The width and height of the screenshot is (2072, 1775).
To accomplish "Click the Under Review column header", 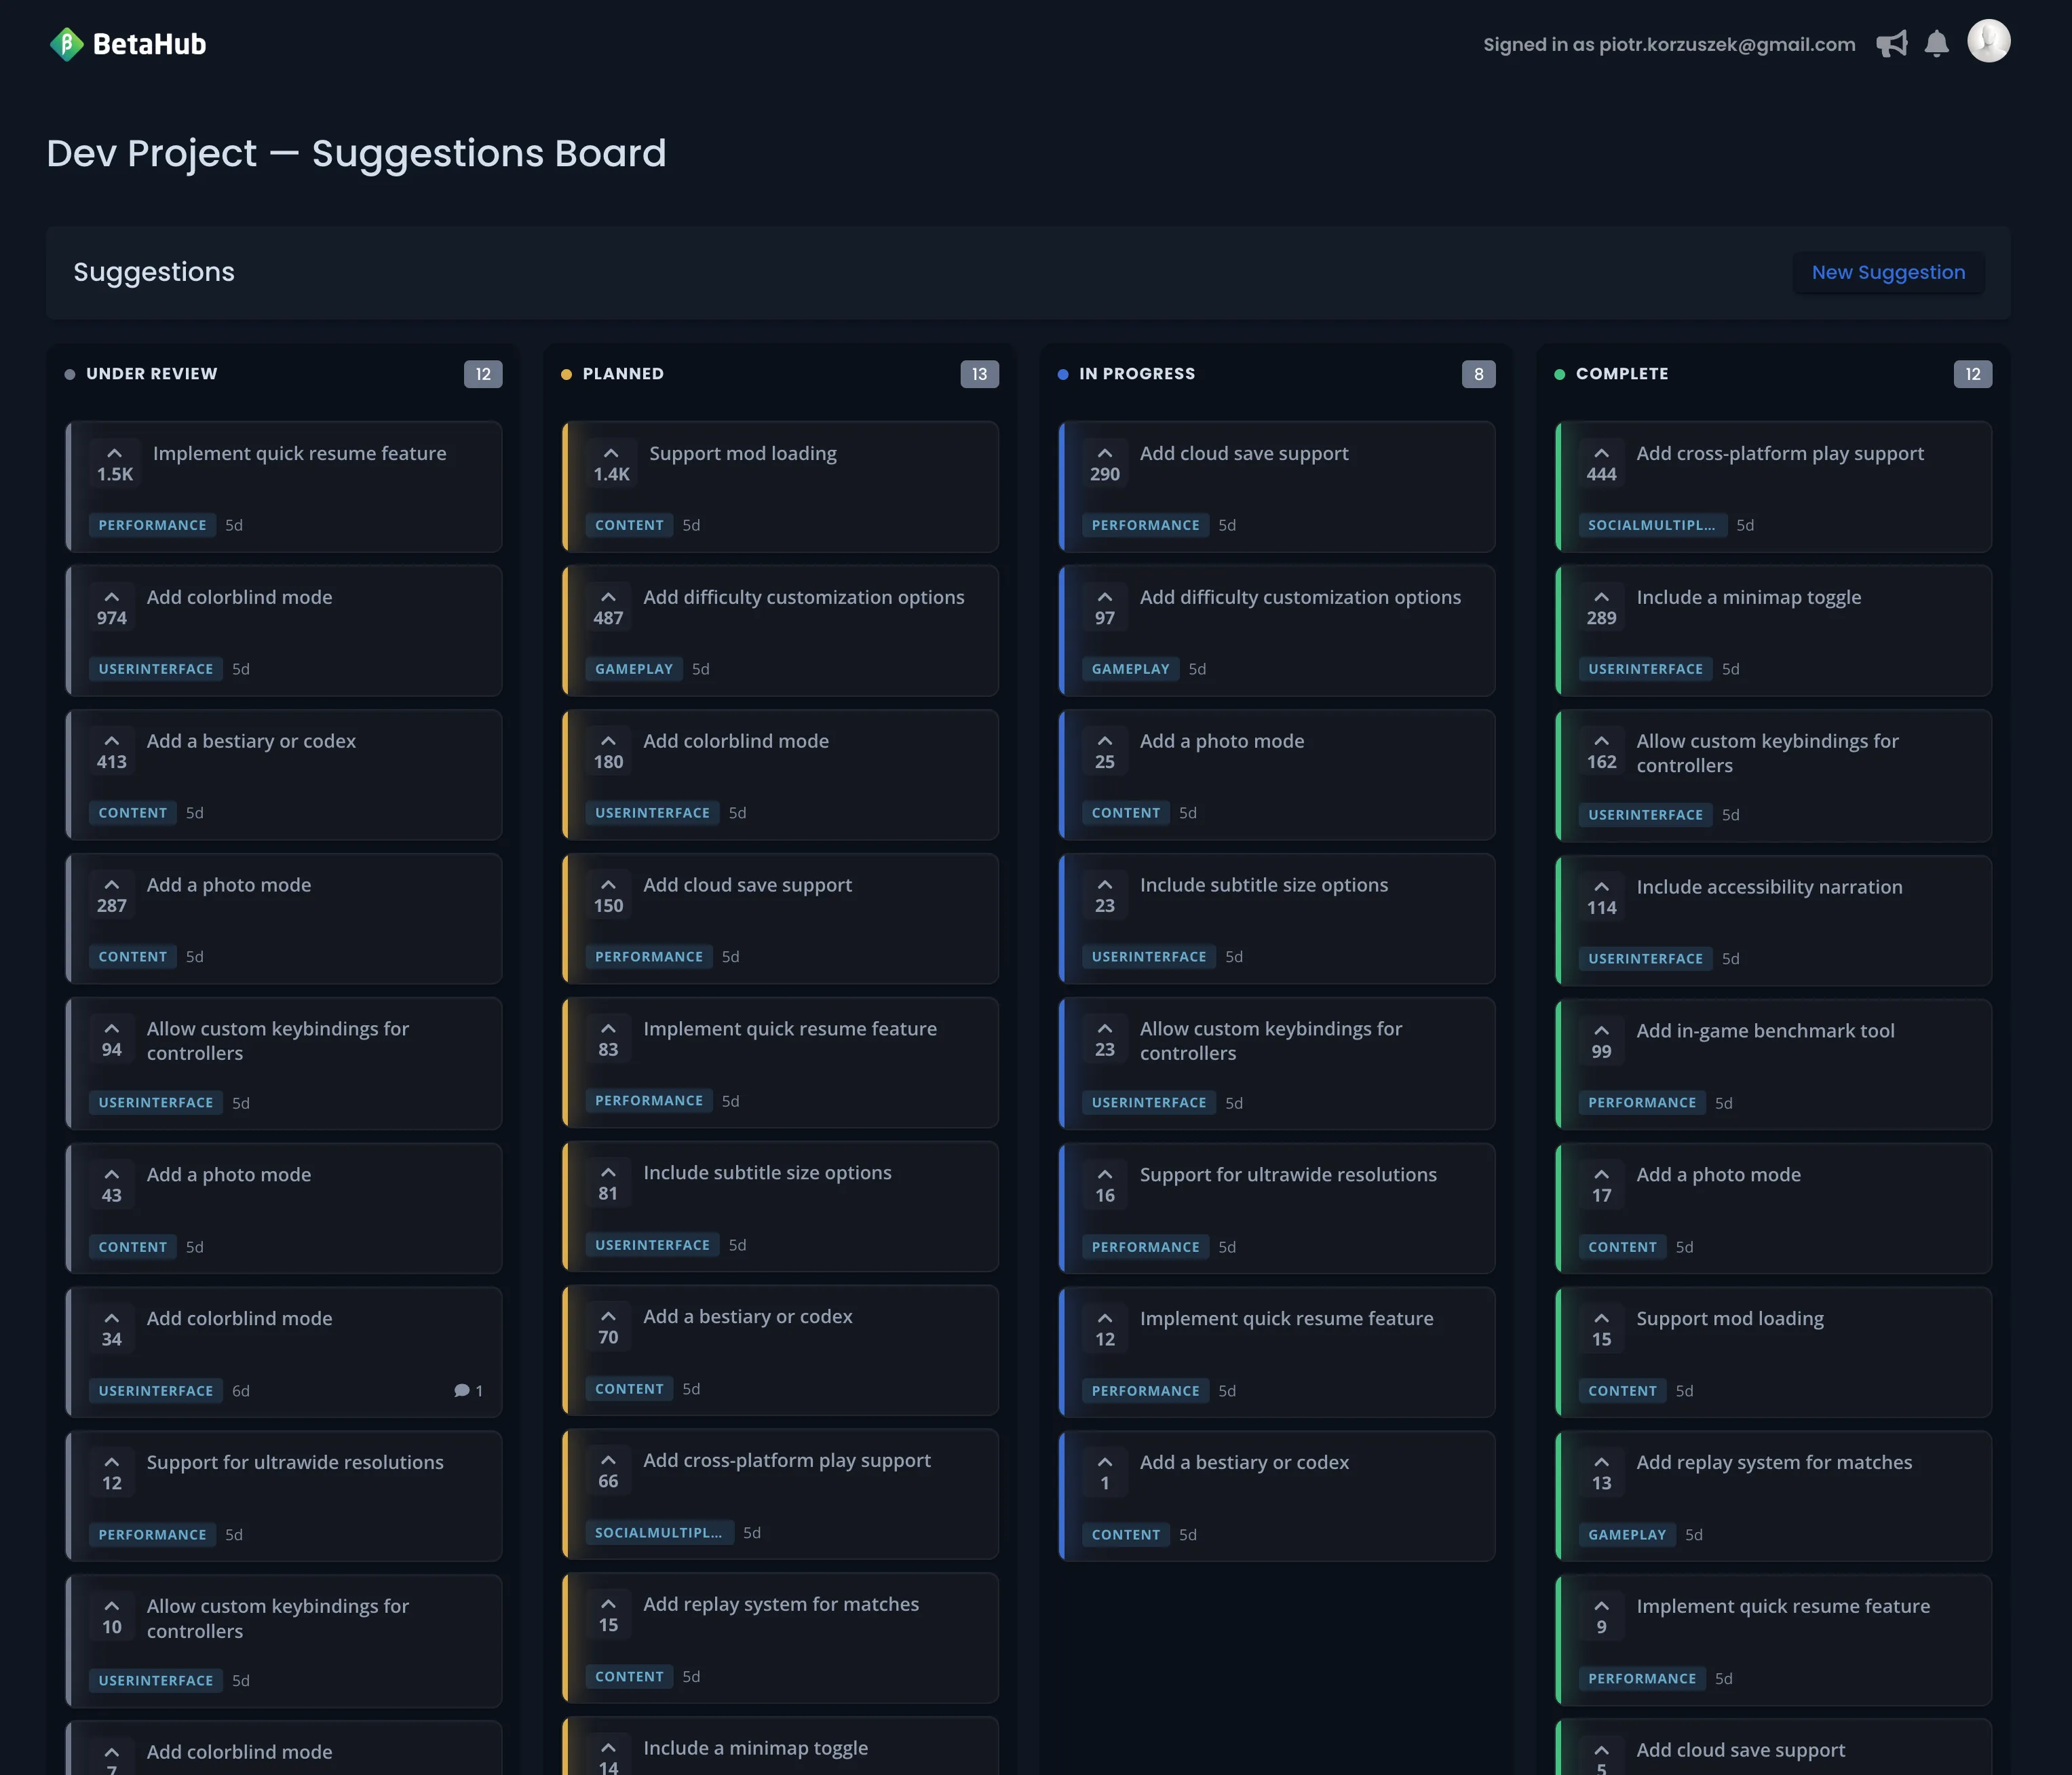I will coord(152,373).
